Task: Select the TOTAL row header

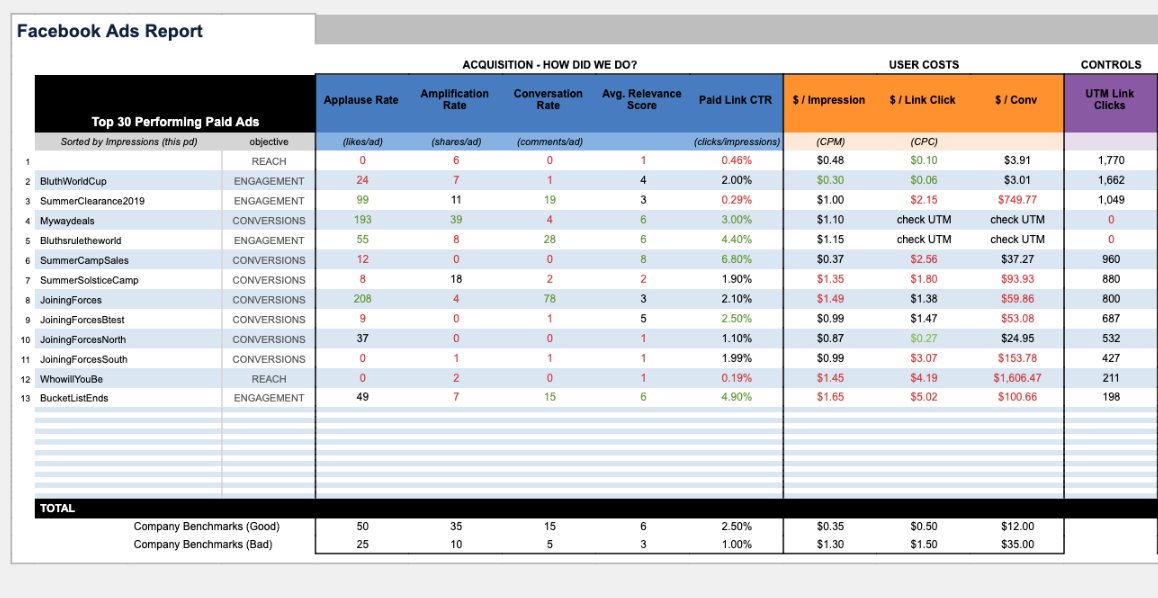Action: [57, 507]
